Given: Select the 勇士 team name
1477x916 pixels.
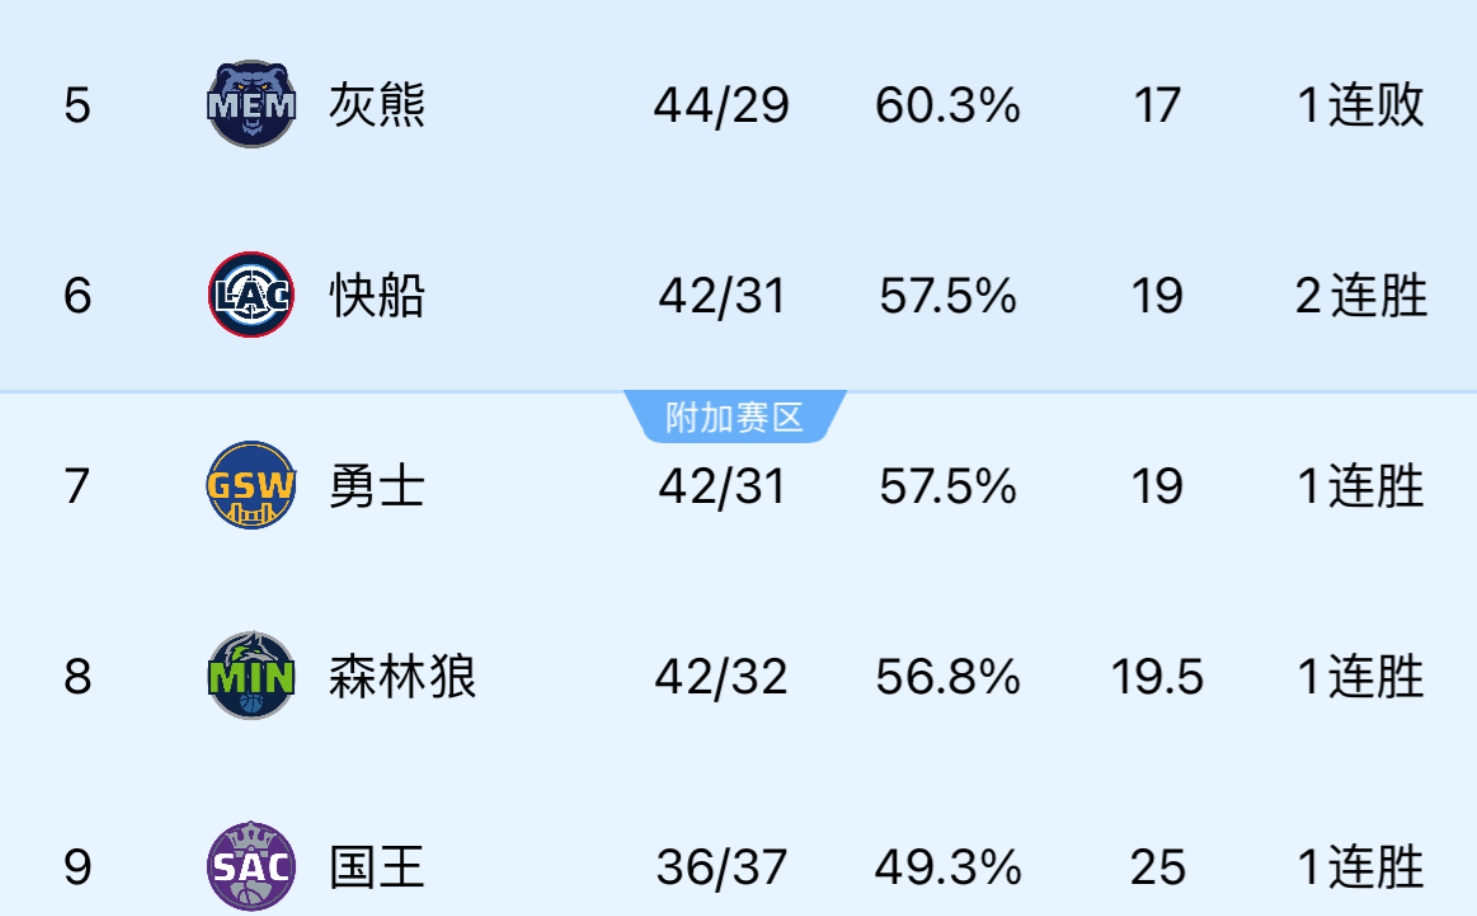Looking at the screenshot, I should pos(377,487).
